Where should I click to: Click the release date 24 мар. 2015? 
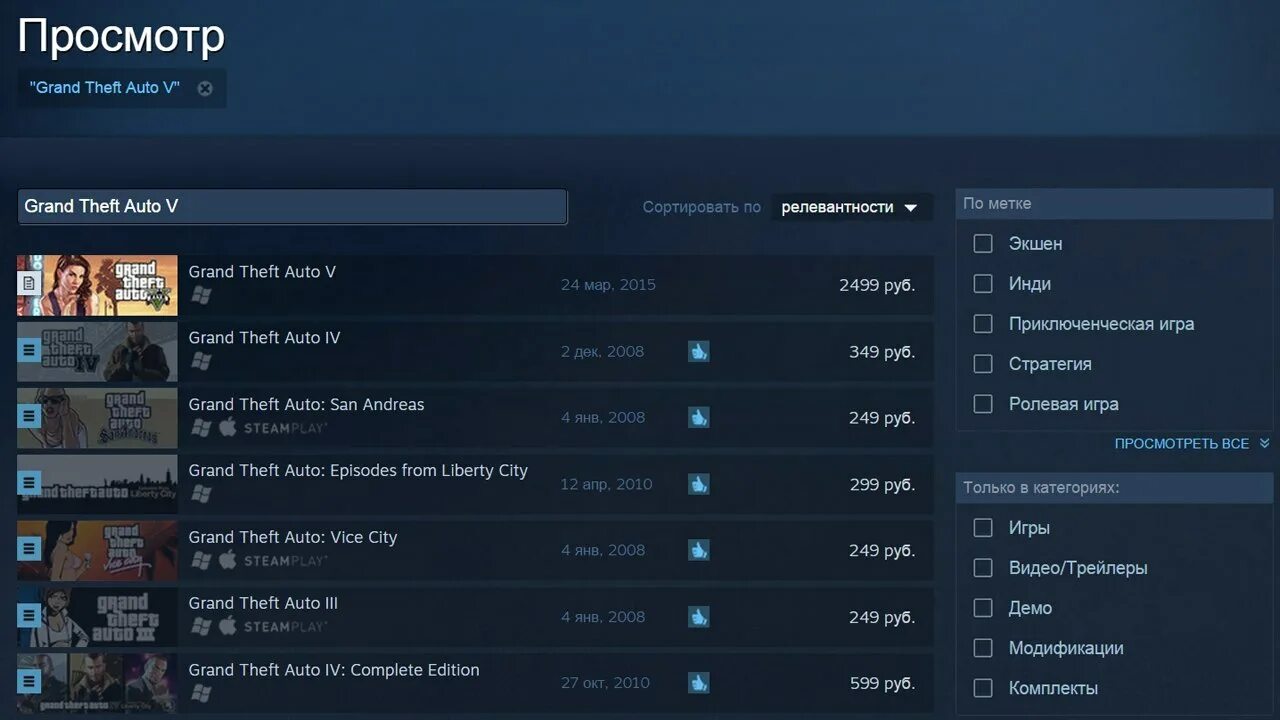[x=608, y=285]
